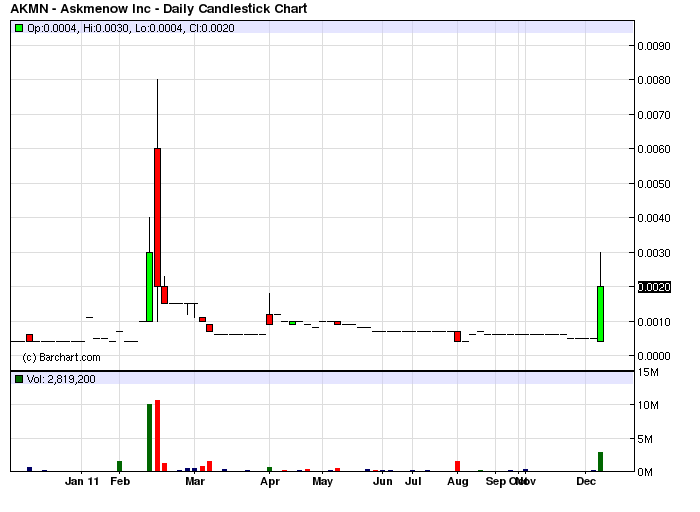Click the tall dark green February volume bar

coord(150,437)
